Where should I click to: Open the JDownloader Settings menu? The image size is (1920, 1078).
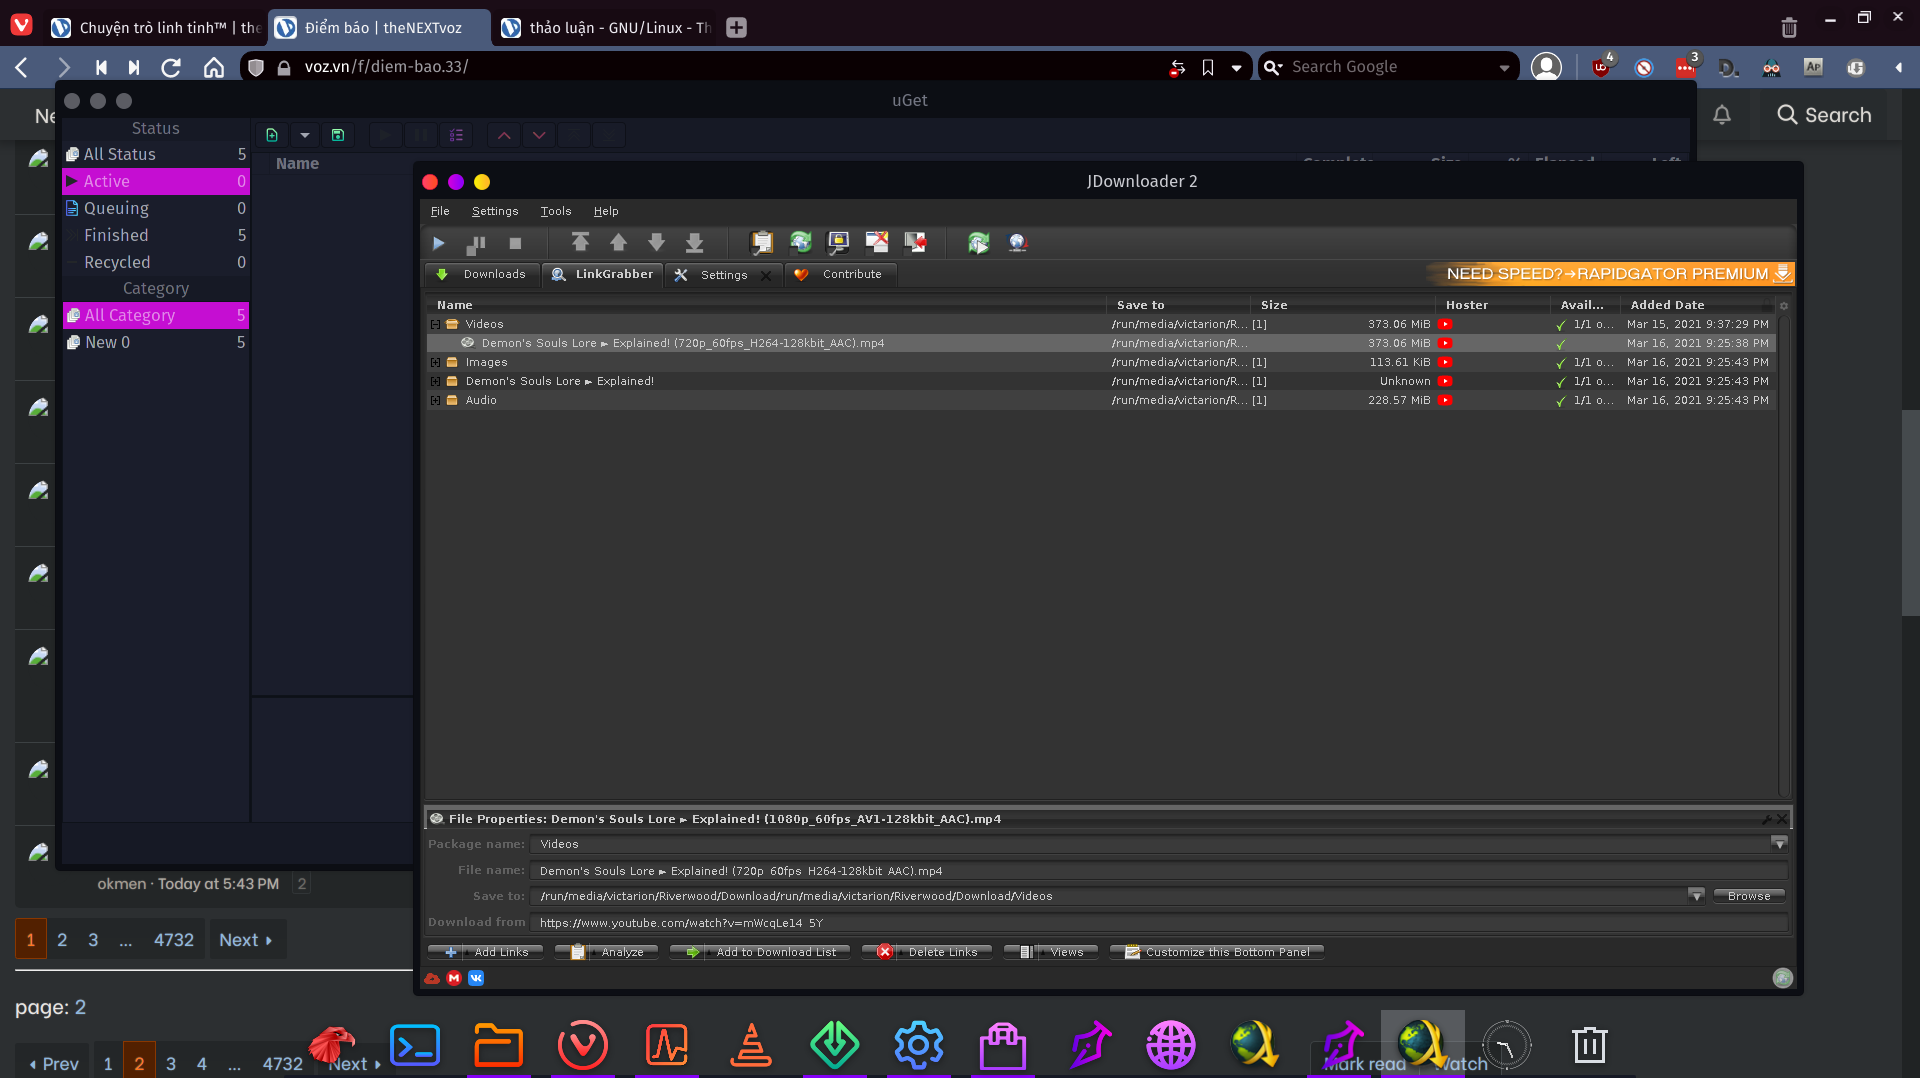tap(495, 211)
